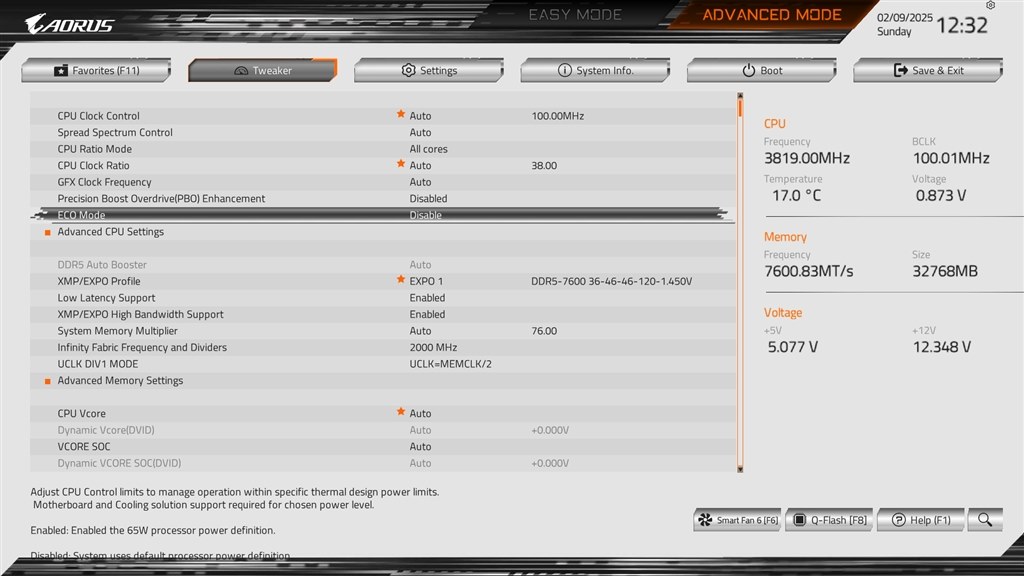Screen dimensions: 1024x576
Task: Click the AORUS logo
Action: (69, 25)
